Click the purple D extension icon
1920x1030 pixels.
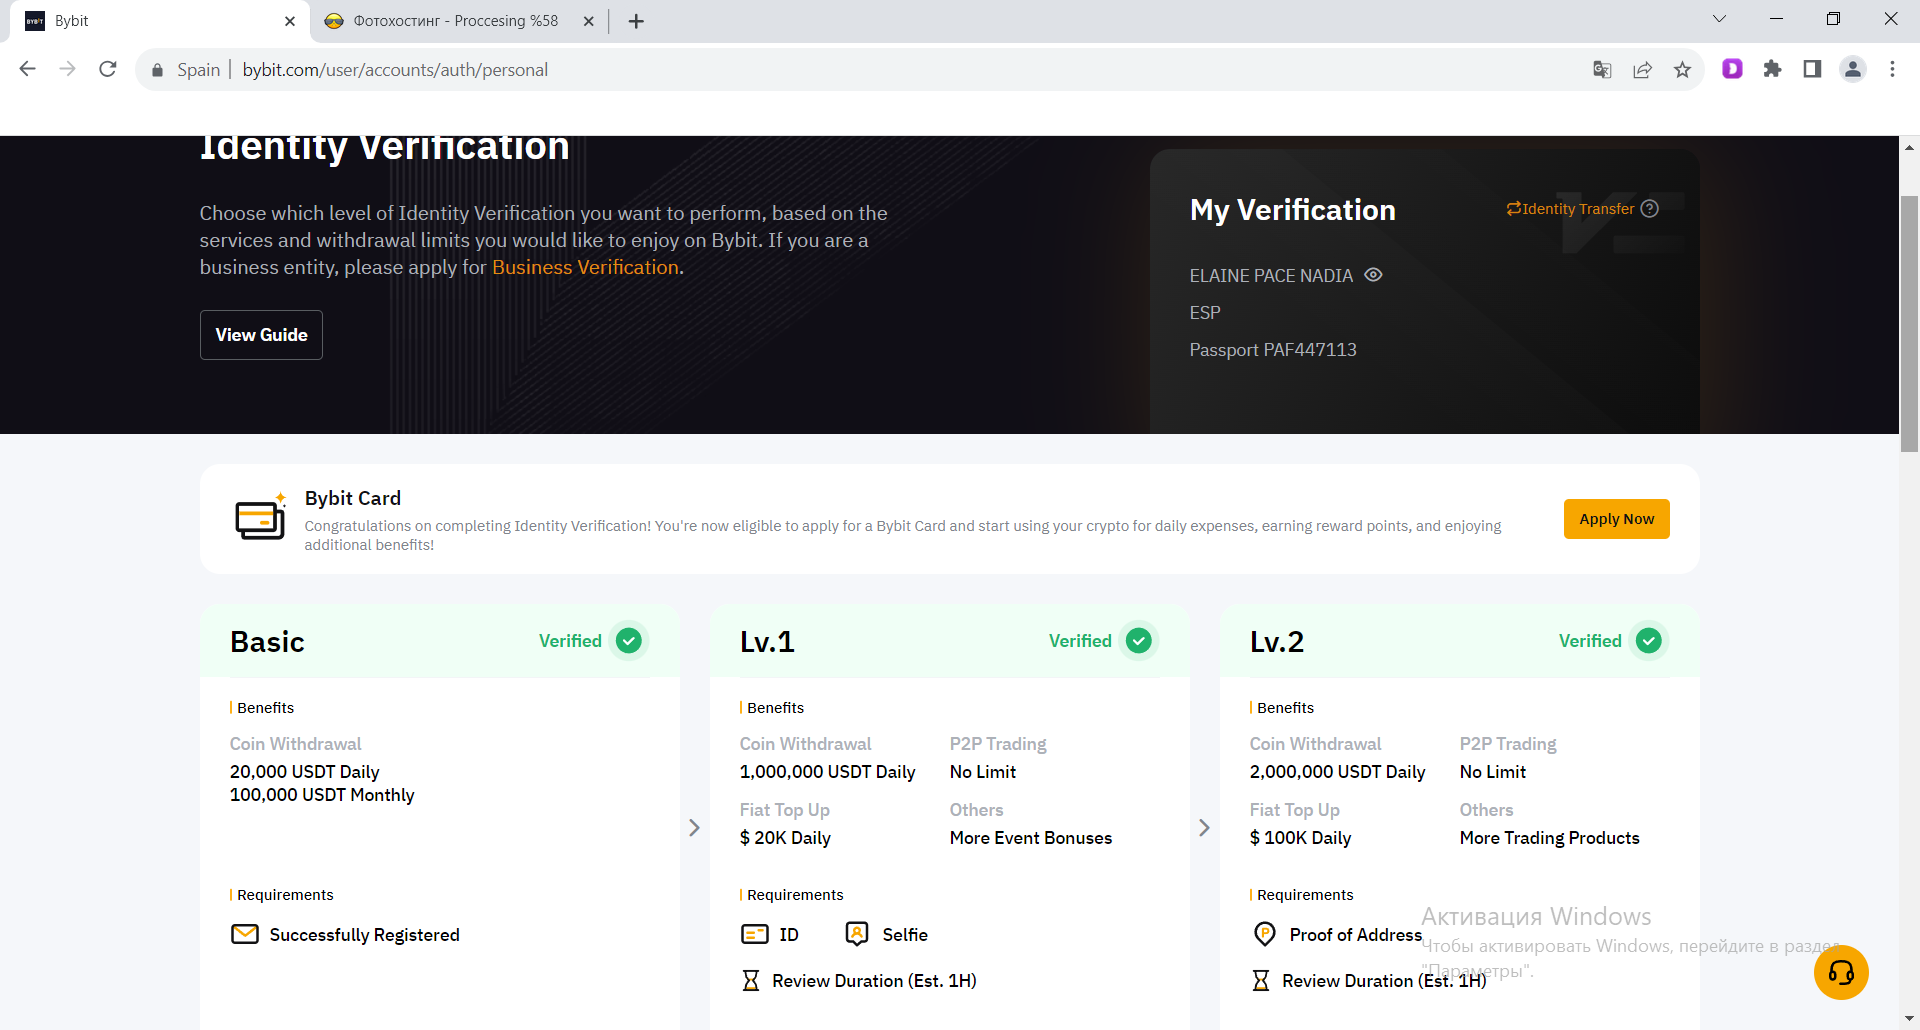click(x=1732, y=69)
